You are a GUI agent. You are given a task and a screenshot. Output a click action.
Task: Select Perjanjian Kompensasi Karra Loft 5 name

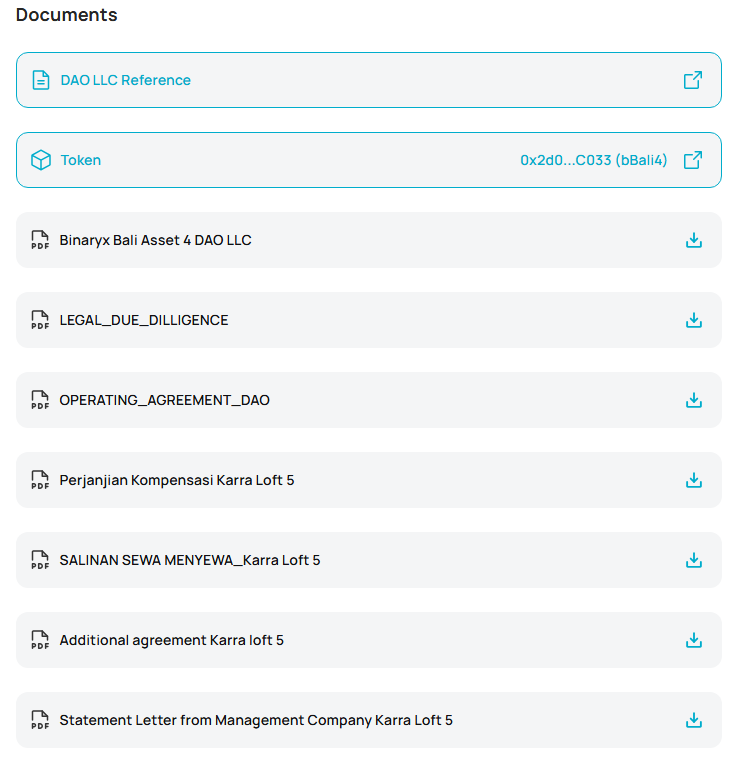point(177,480)
